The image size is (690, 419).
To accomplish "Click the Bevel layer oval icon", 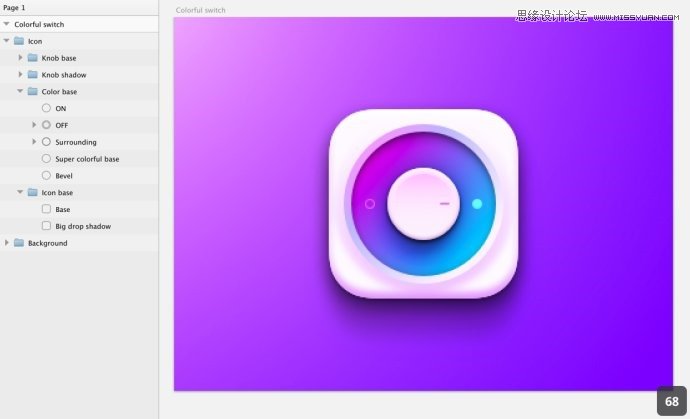I will pyautogui.click(x=46, y=175).
